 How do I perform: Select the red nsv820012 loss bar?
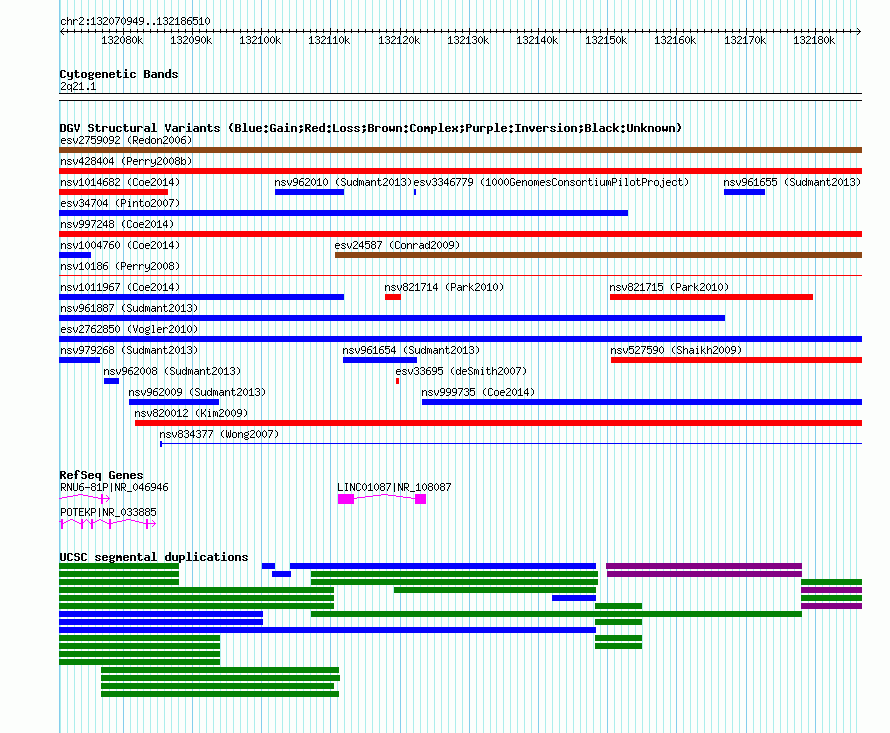(x=498, y=423)
